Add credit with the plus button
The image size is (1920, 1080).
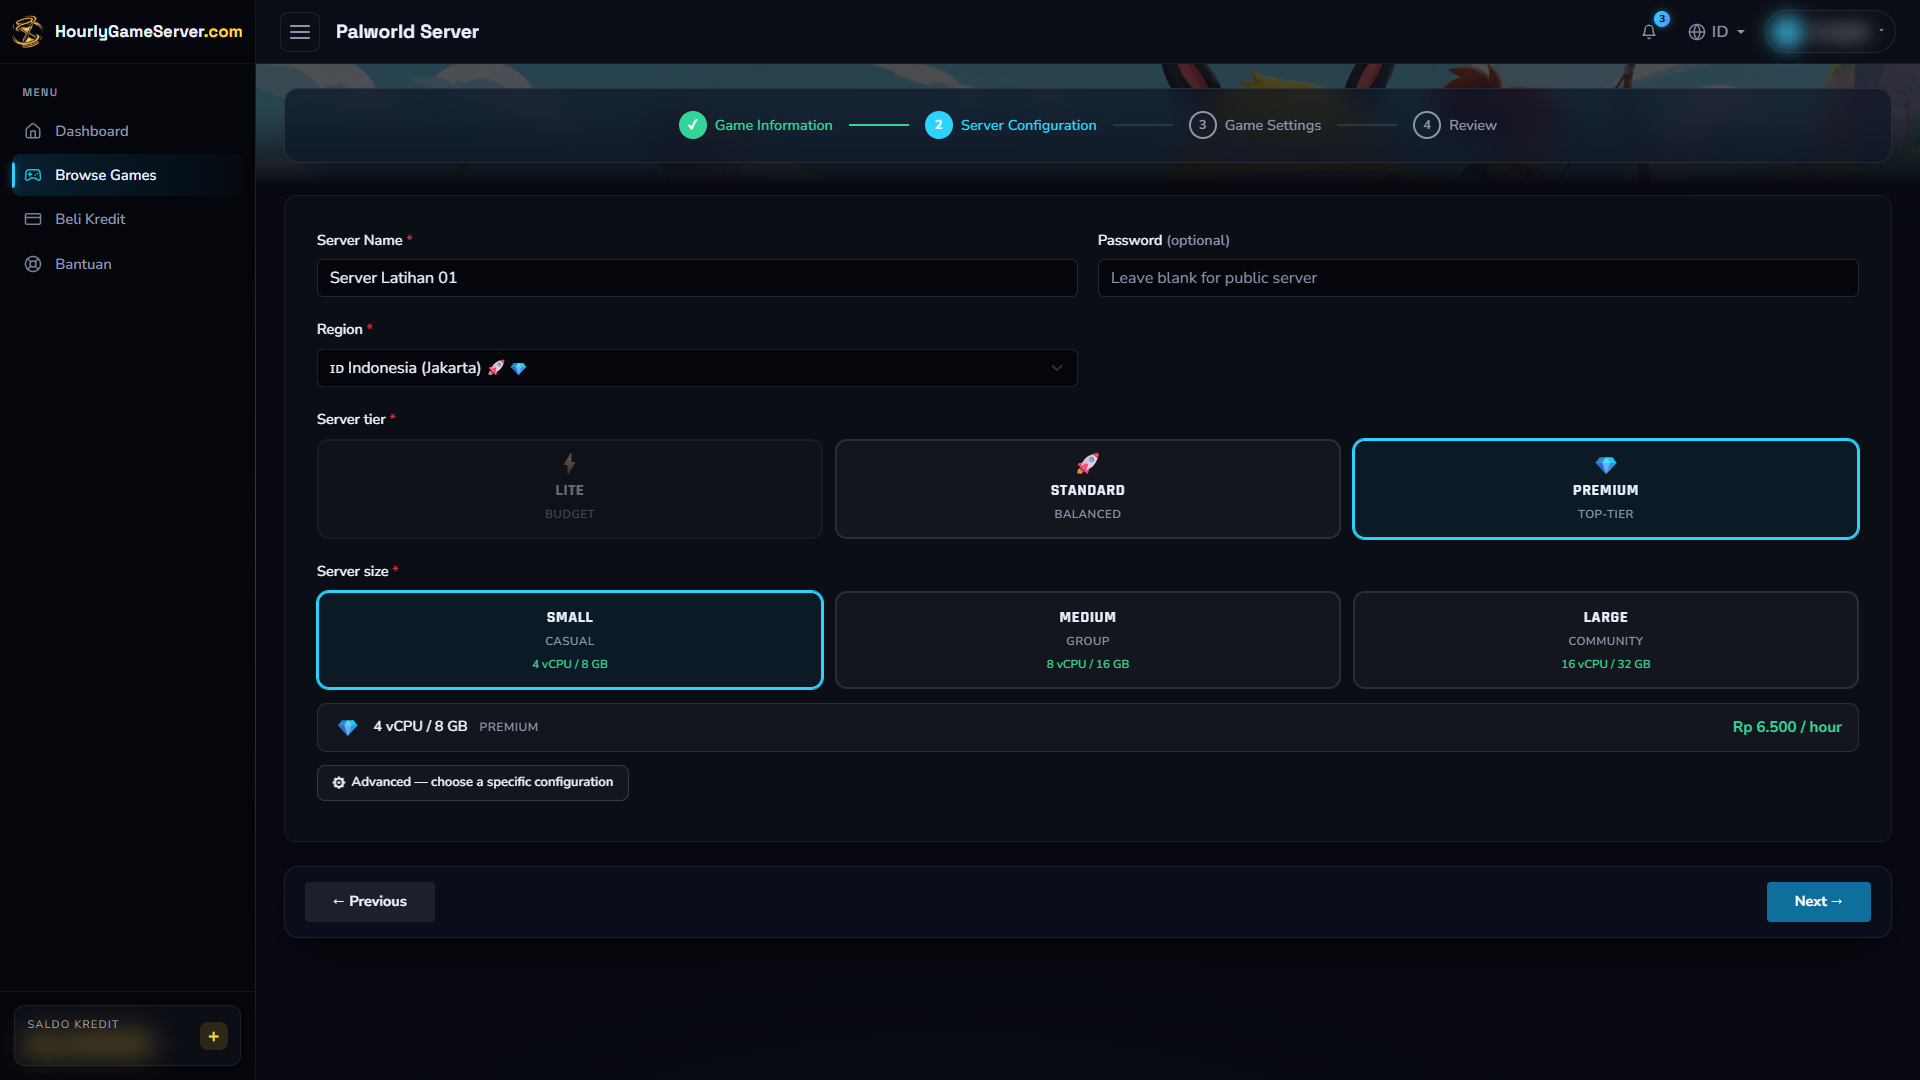(214, 1036)
